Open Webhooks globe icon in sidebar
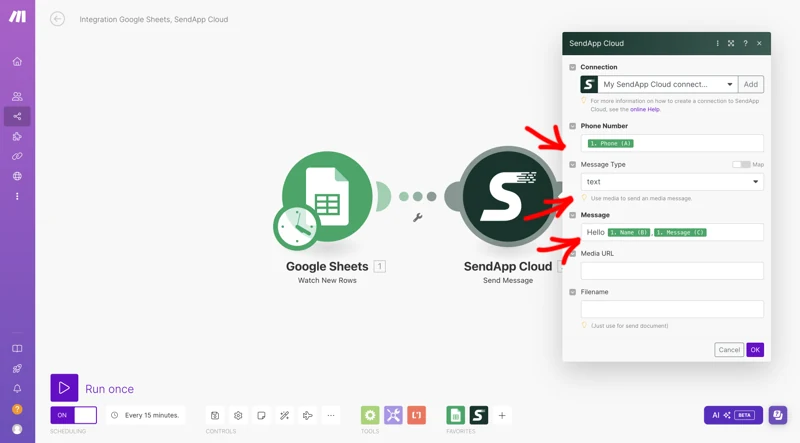 click(17, 176)
